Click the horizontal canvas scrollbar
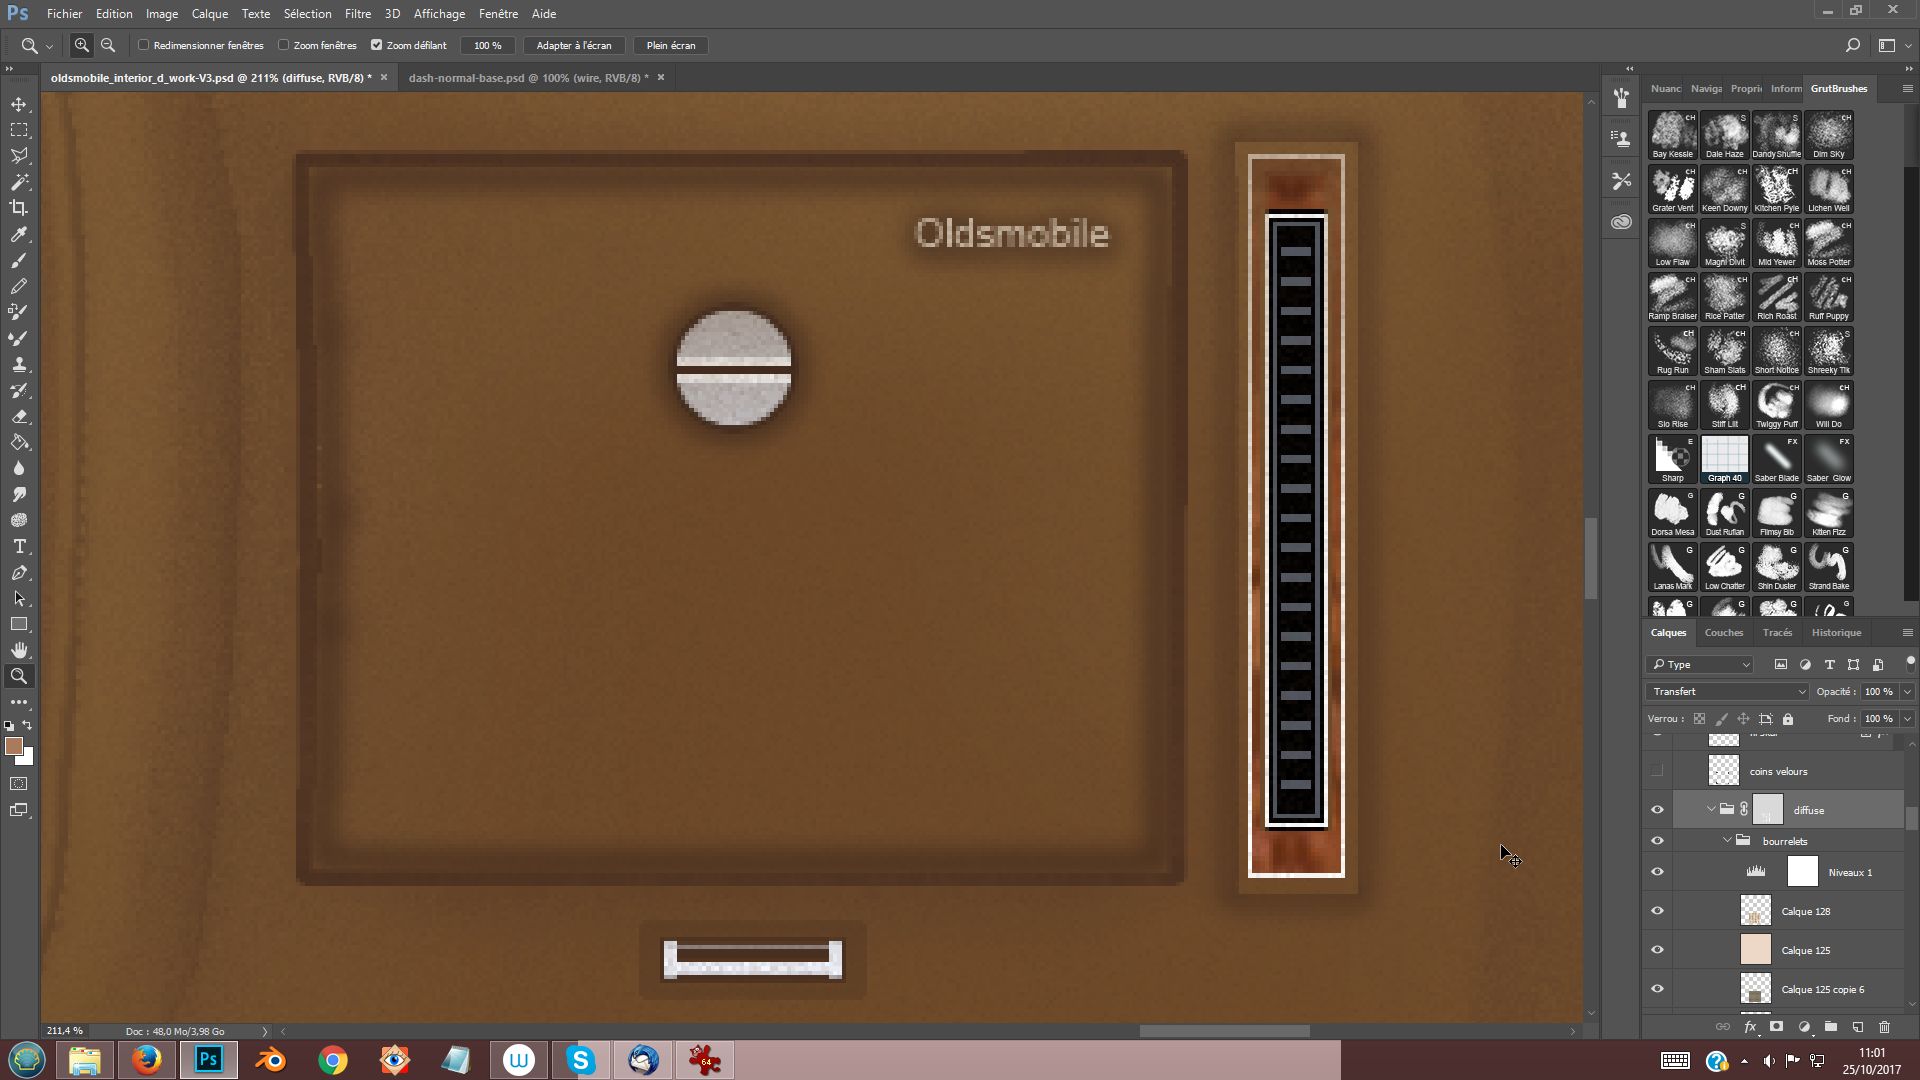The width and height of the screenshot is (1920, 1080). (x=1224, y=1031)
